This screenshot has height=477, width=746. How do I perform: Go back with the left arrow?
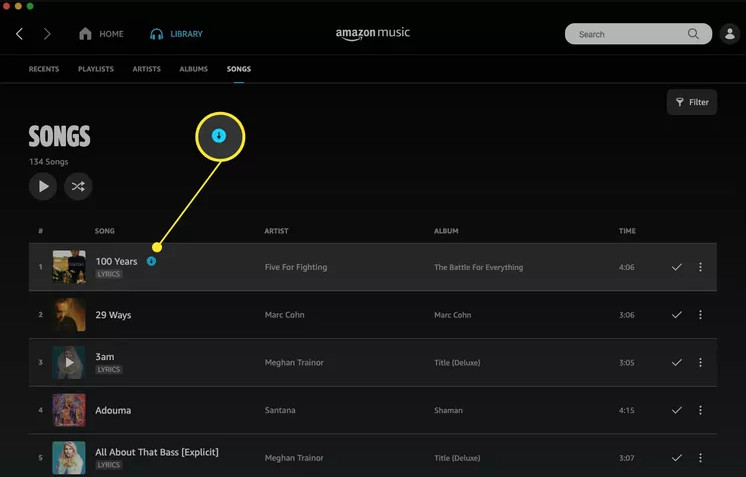[x=20, y=34]
